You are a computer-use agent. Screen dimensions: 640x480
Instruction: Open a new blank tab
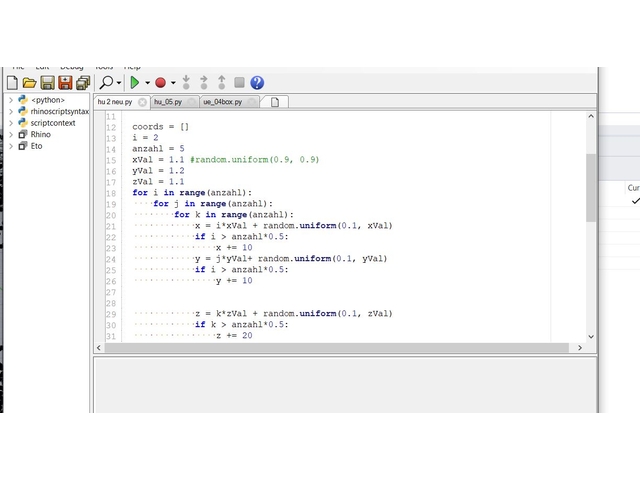[275, 102]
